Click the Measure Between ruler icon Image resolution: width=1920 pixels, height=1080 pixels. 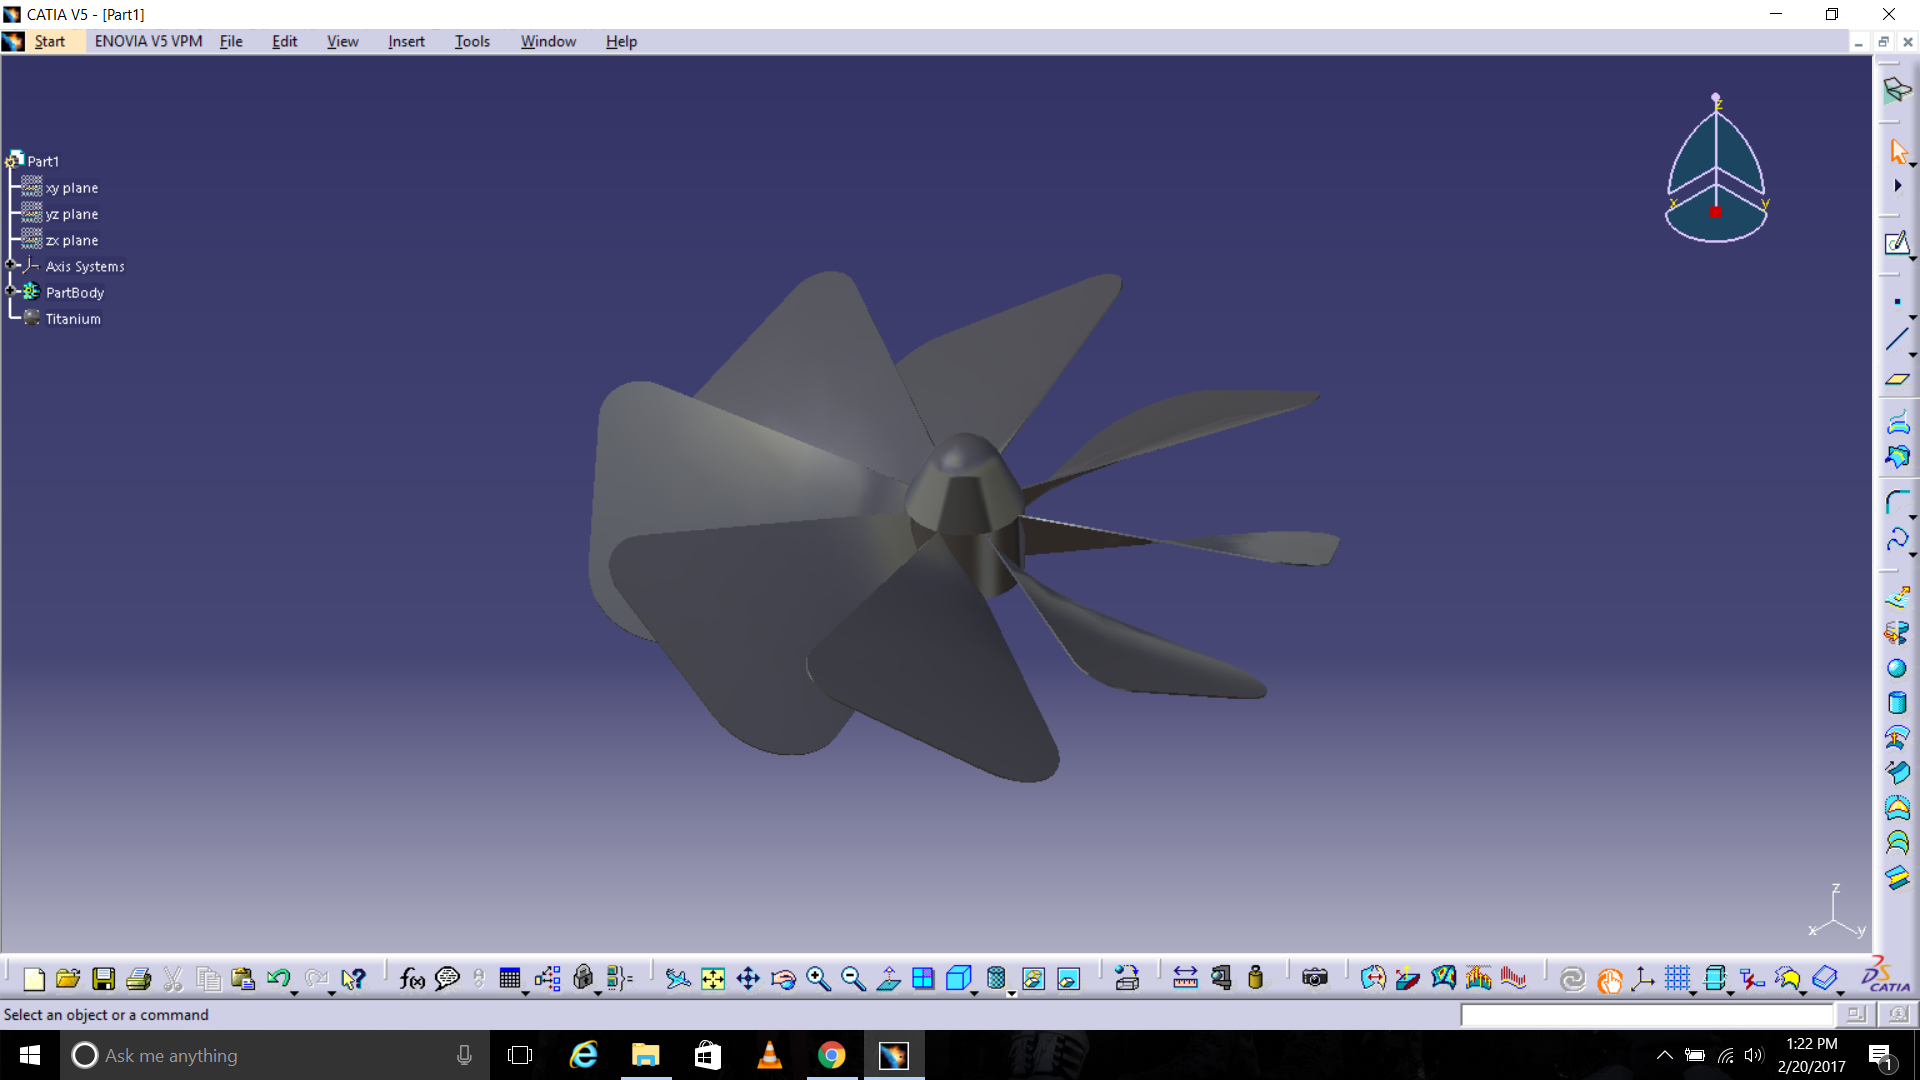coord(1185,979)
